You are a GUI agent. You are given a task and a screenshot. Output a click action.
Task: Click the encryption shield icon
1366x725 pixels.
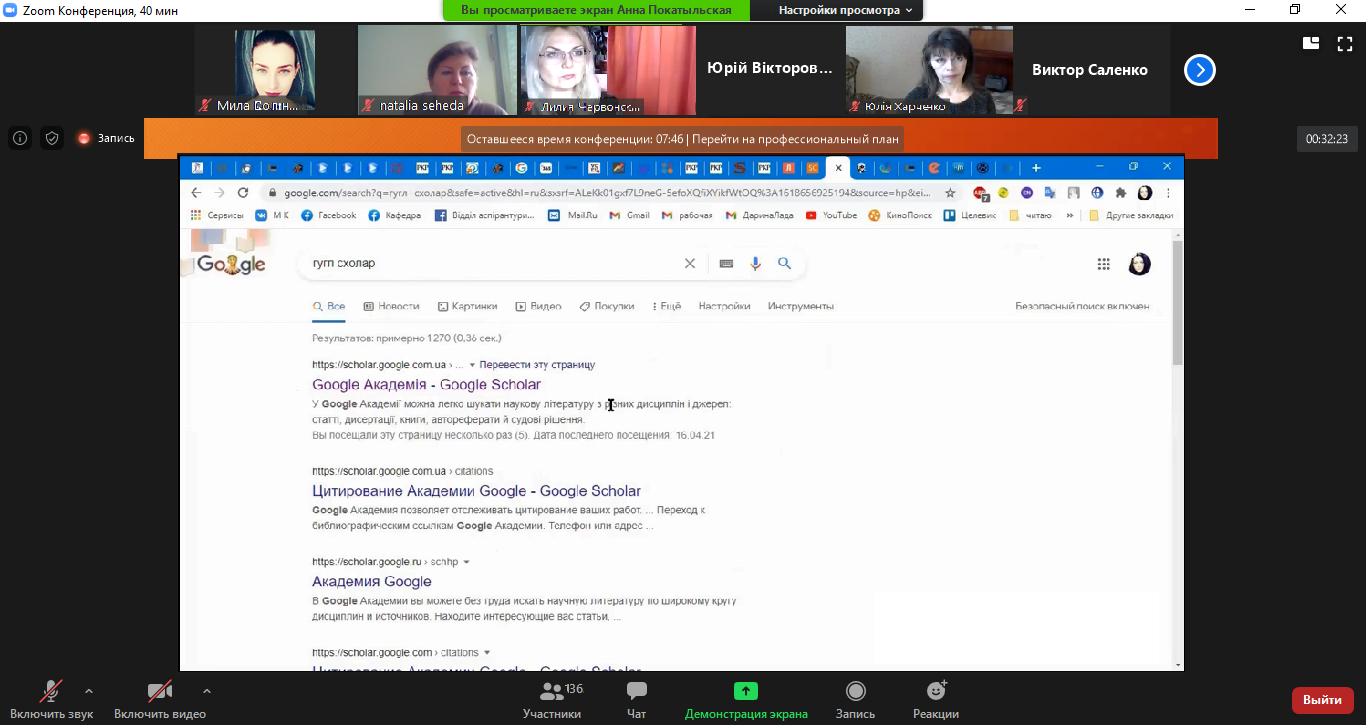pos(52,139)
